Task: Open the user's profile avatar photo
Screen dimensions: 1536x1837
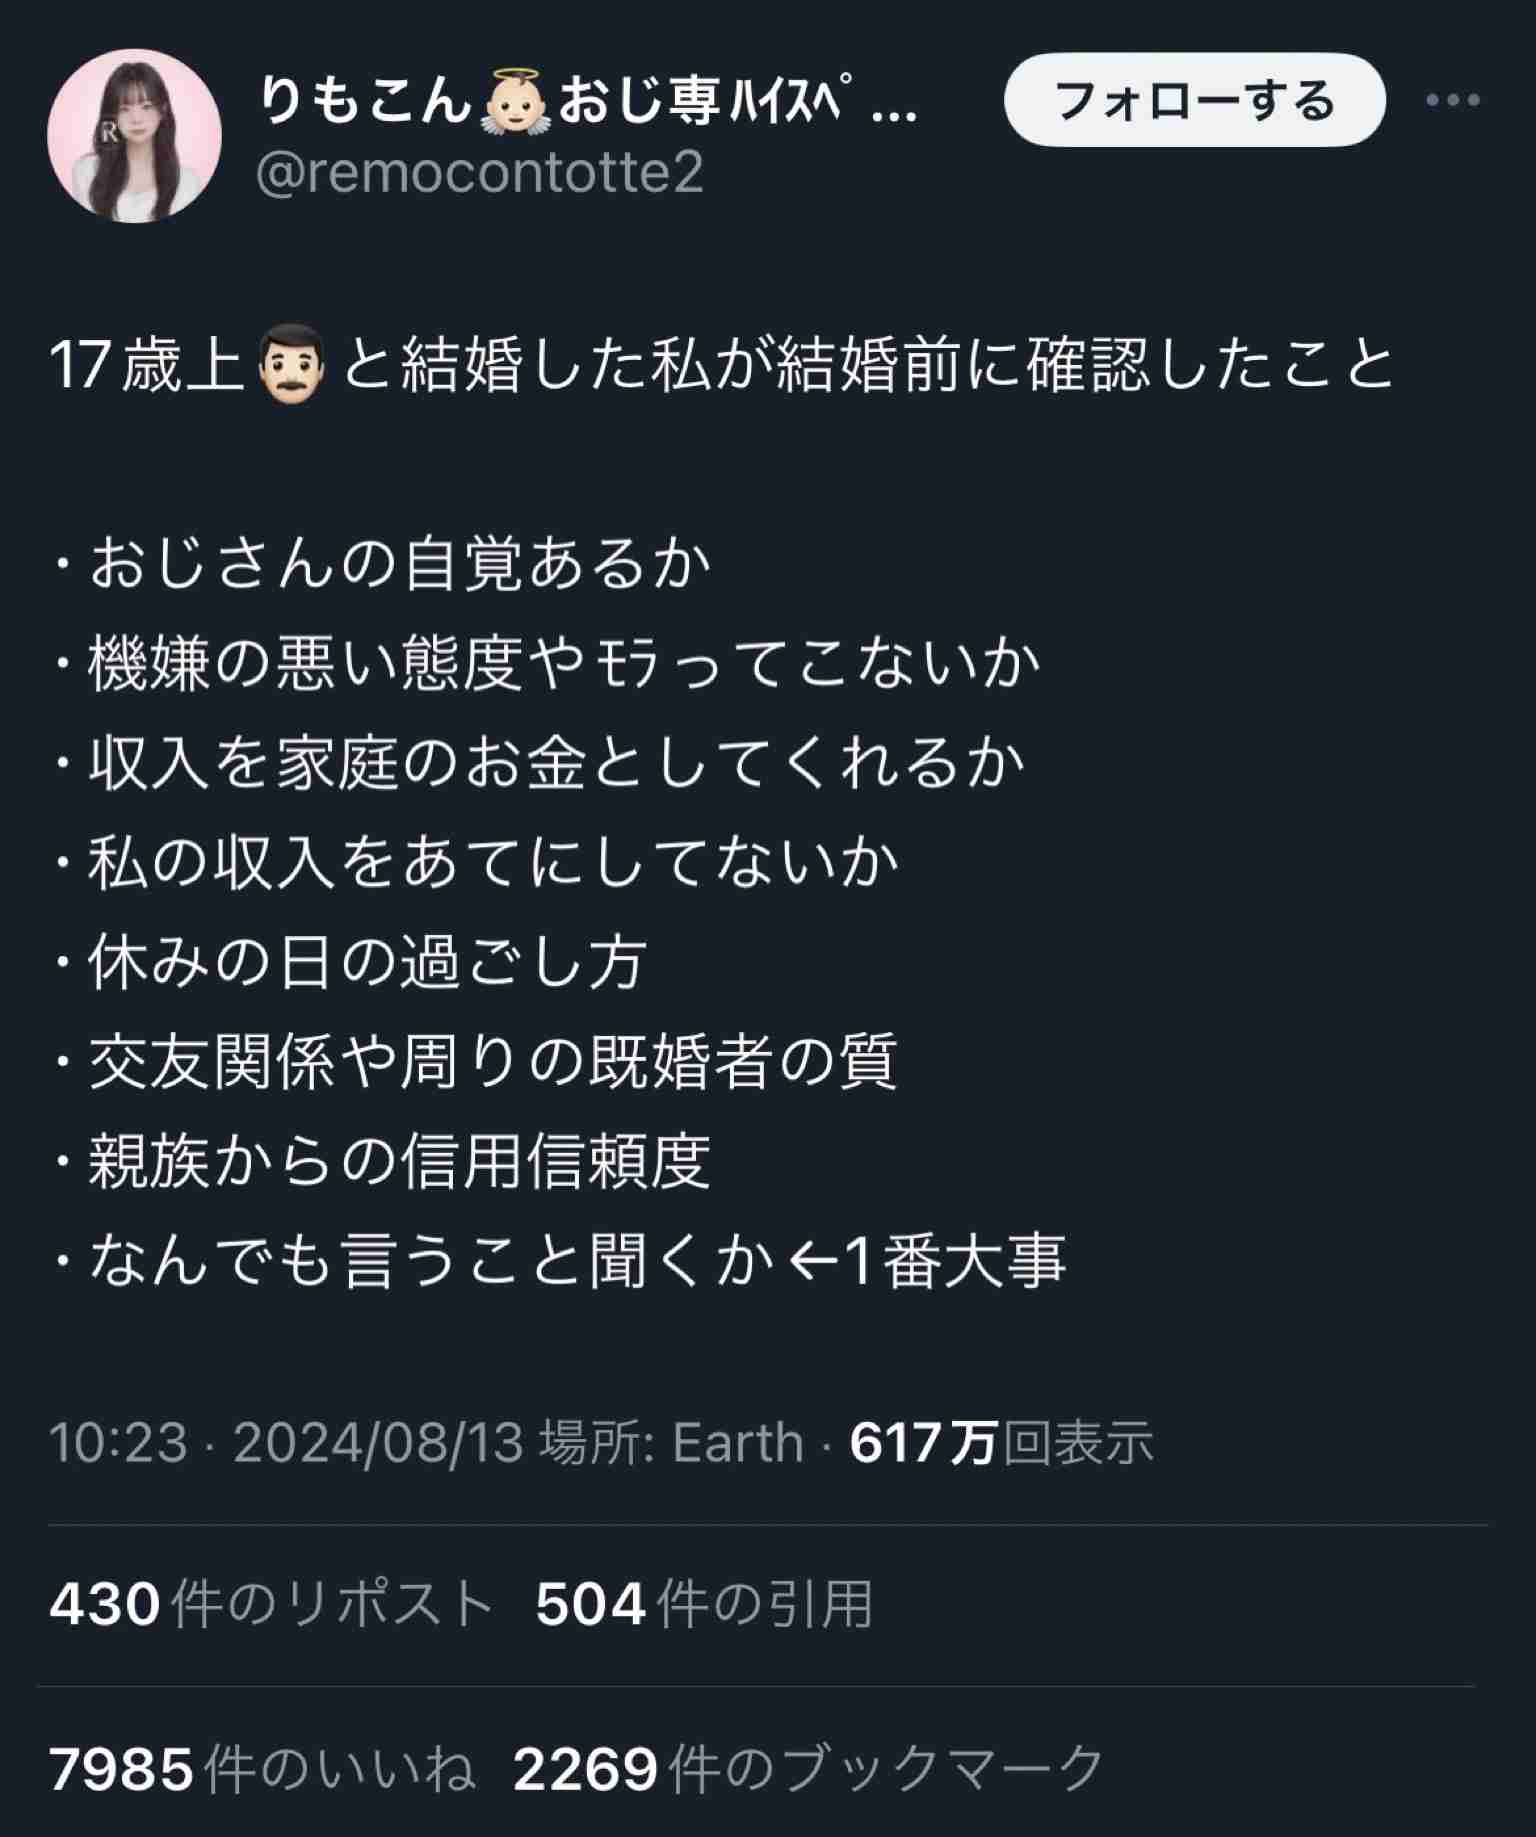Action: click(134, 135)
